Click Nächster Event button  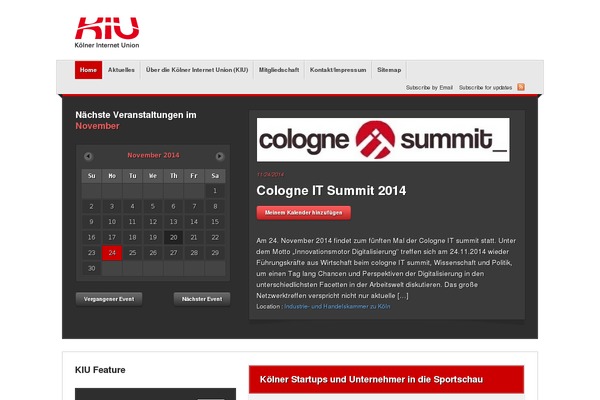[x=202, y=299]
